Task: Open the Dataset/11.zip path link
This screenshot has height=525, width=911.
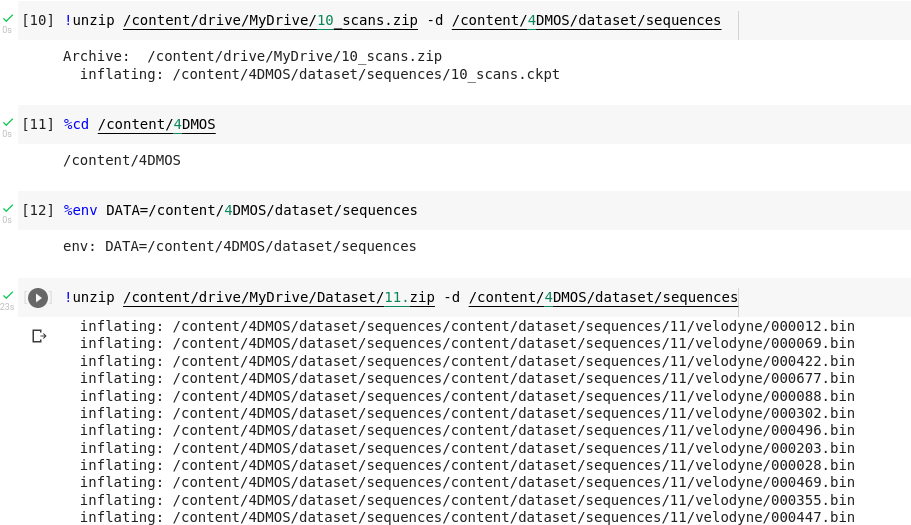Action: [x=279, y=297]
